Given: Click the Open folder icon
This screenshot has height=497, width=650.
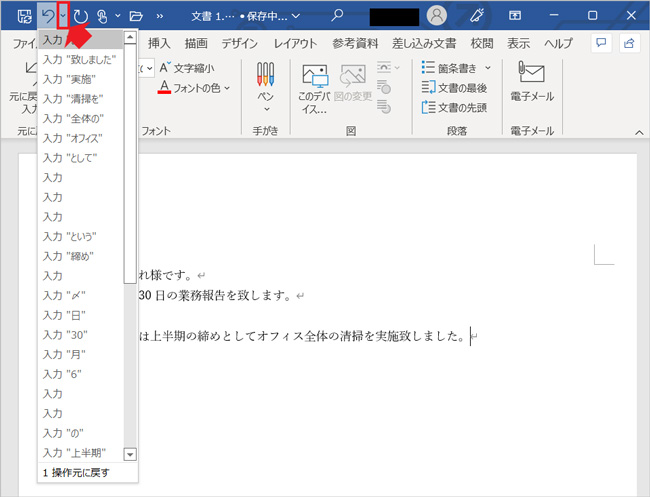Looking at the screenshot, I should point(136,16).
